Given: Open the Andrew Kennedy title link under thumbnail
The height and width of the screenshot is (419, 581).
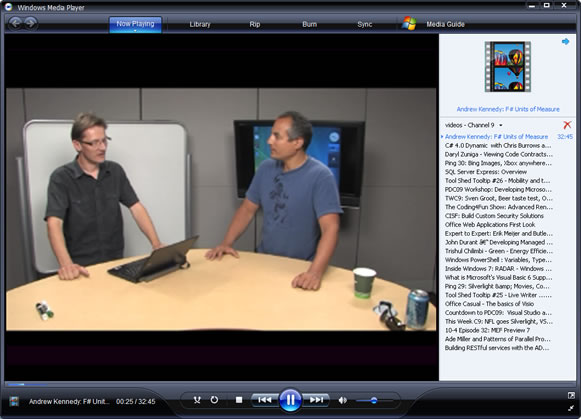Looking at the screenshot, I should (x=508, y=109).
